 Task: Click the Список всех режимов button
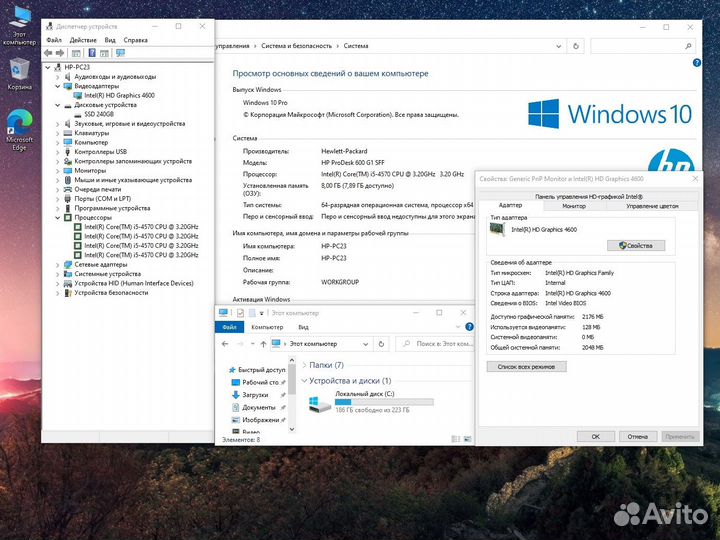point(526,367)
